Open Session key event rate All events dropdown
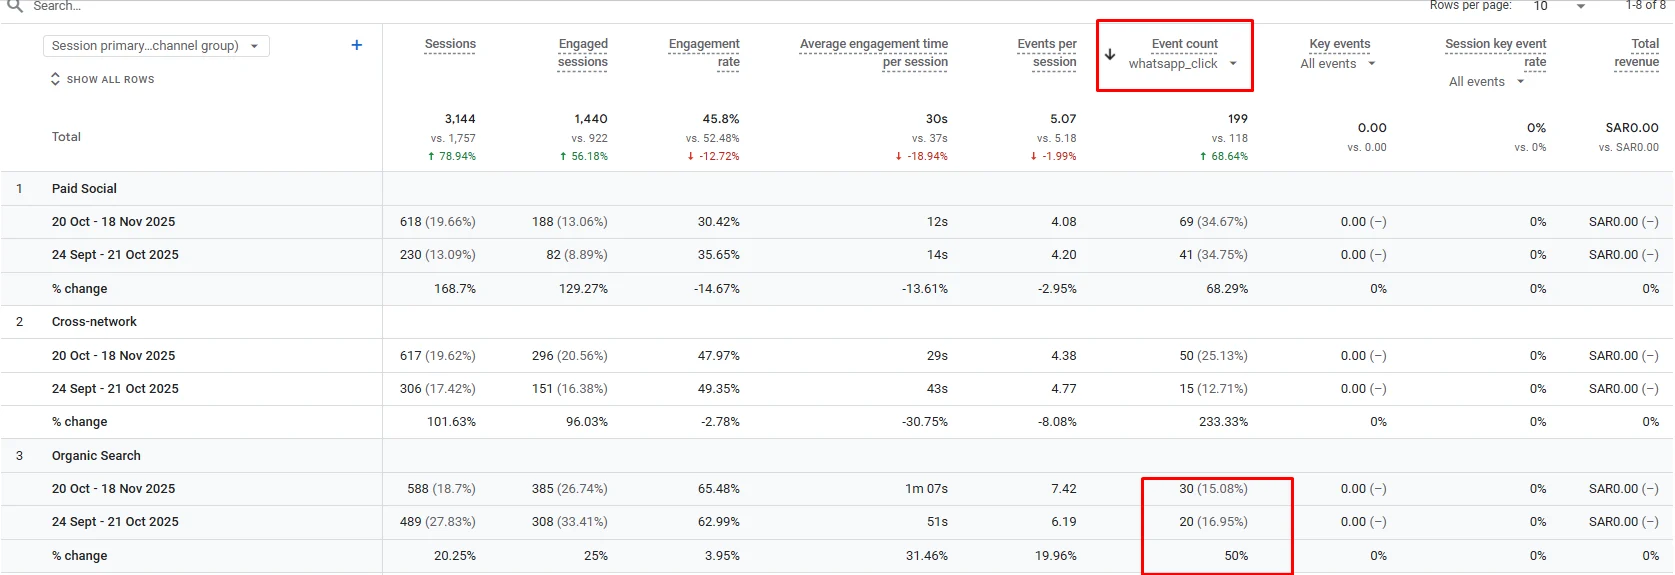Screen dimensions: 1675x575 tap(1486, 82)
